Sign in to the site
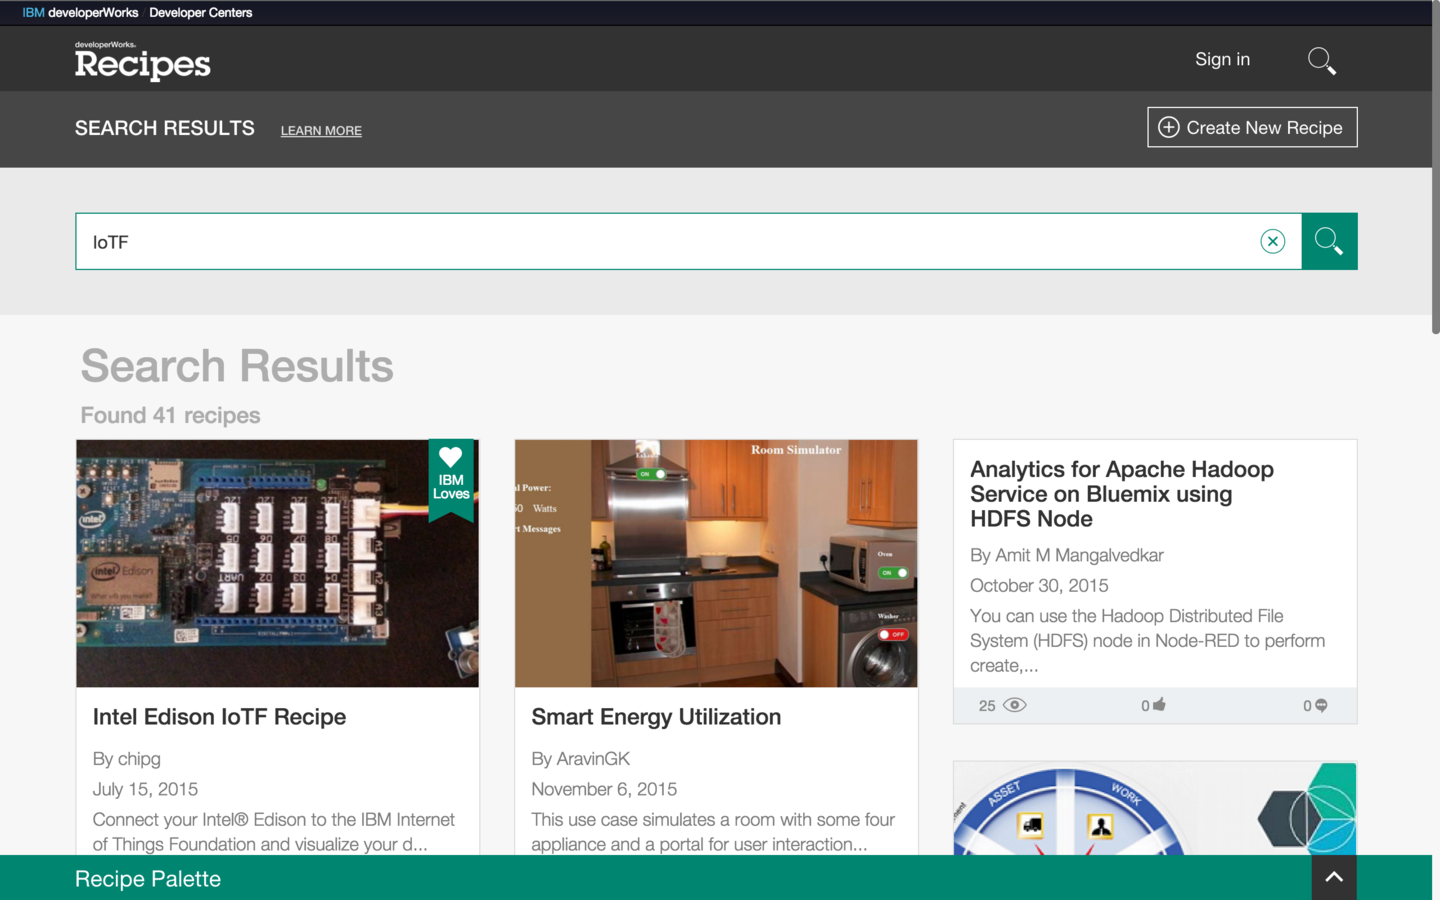The width and height of the screenshot is (1440, 900). (1222, 59)
